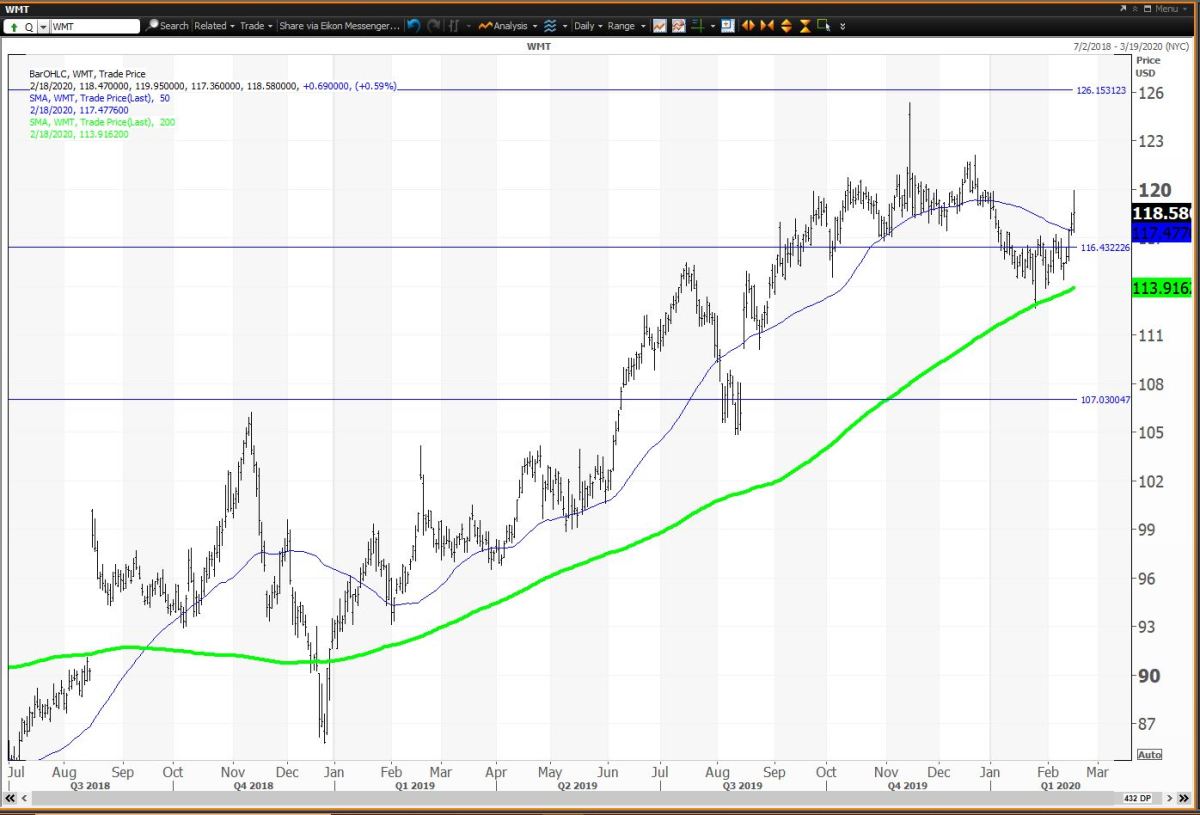Click the blue Undo arrow icon
1200x815 pixels.
(x=414, y=25)
